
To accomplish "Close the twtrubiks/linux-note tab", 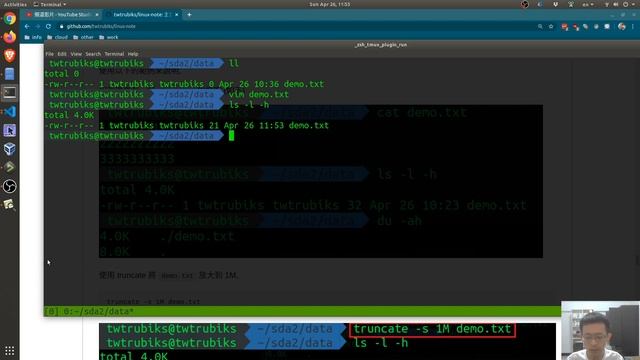I will 177,15.
